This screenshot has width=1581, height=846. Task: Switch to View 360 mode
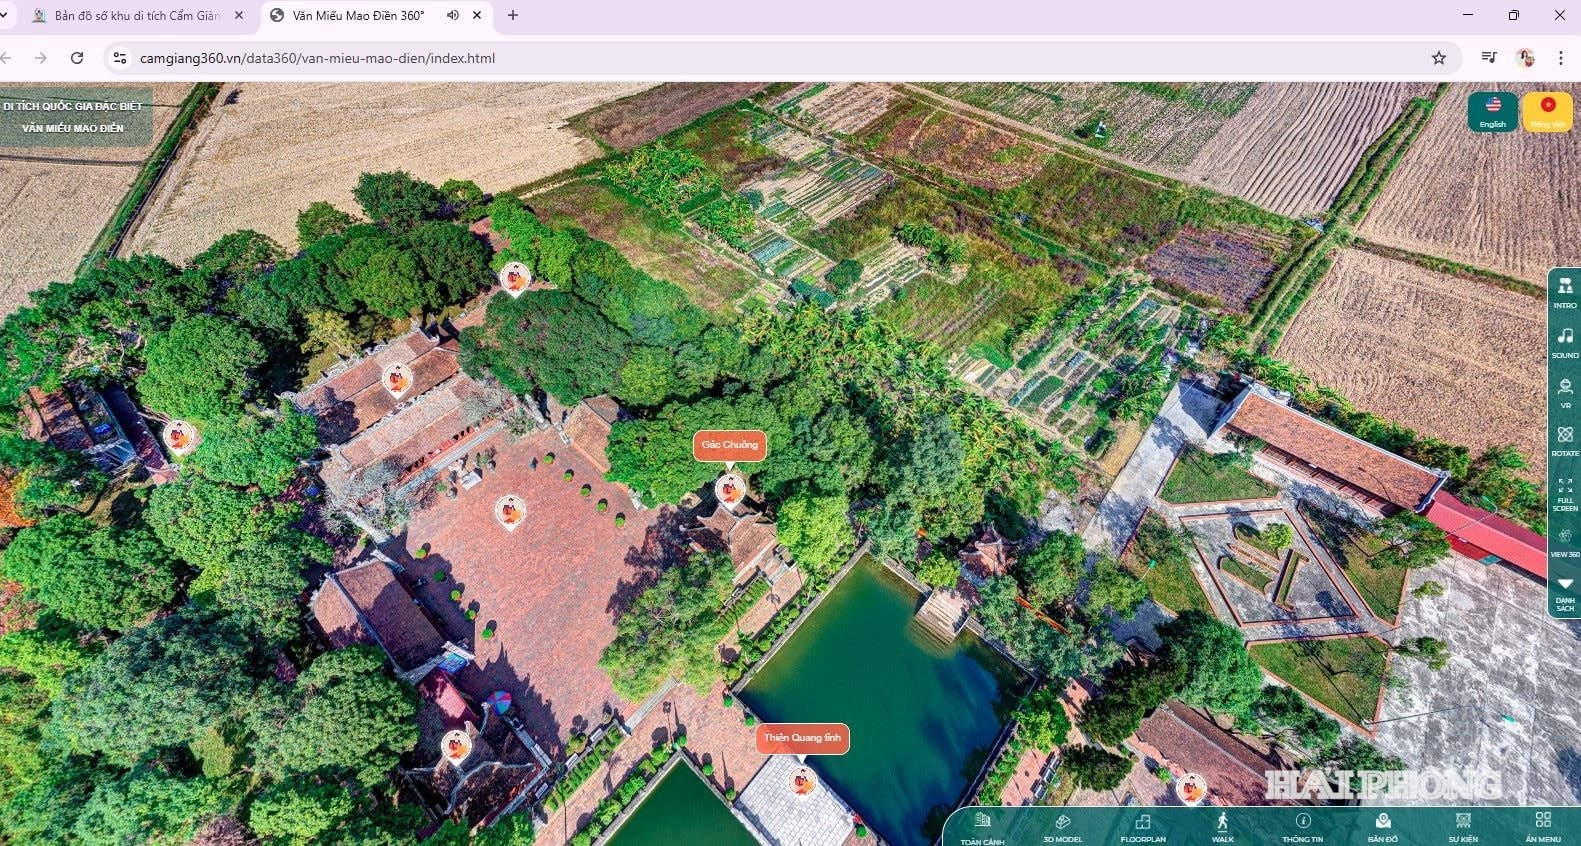(x=1565, y=541)
